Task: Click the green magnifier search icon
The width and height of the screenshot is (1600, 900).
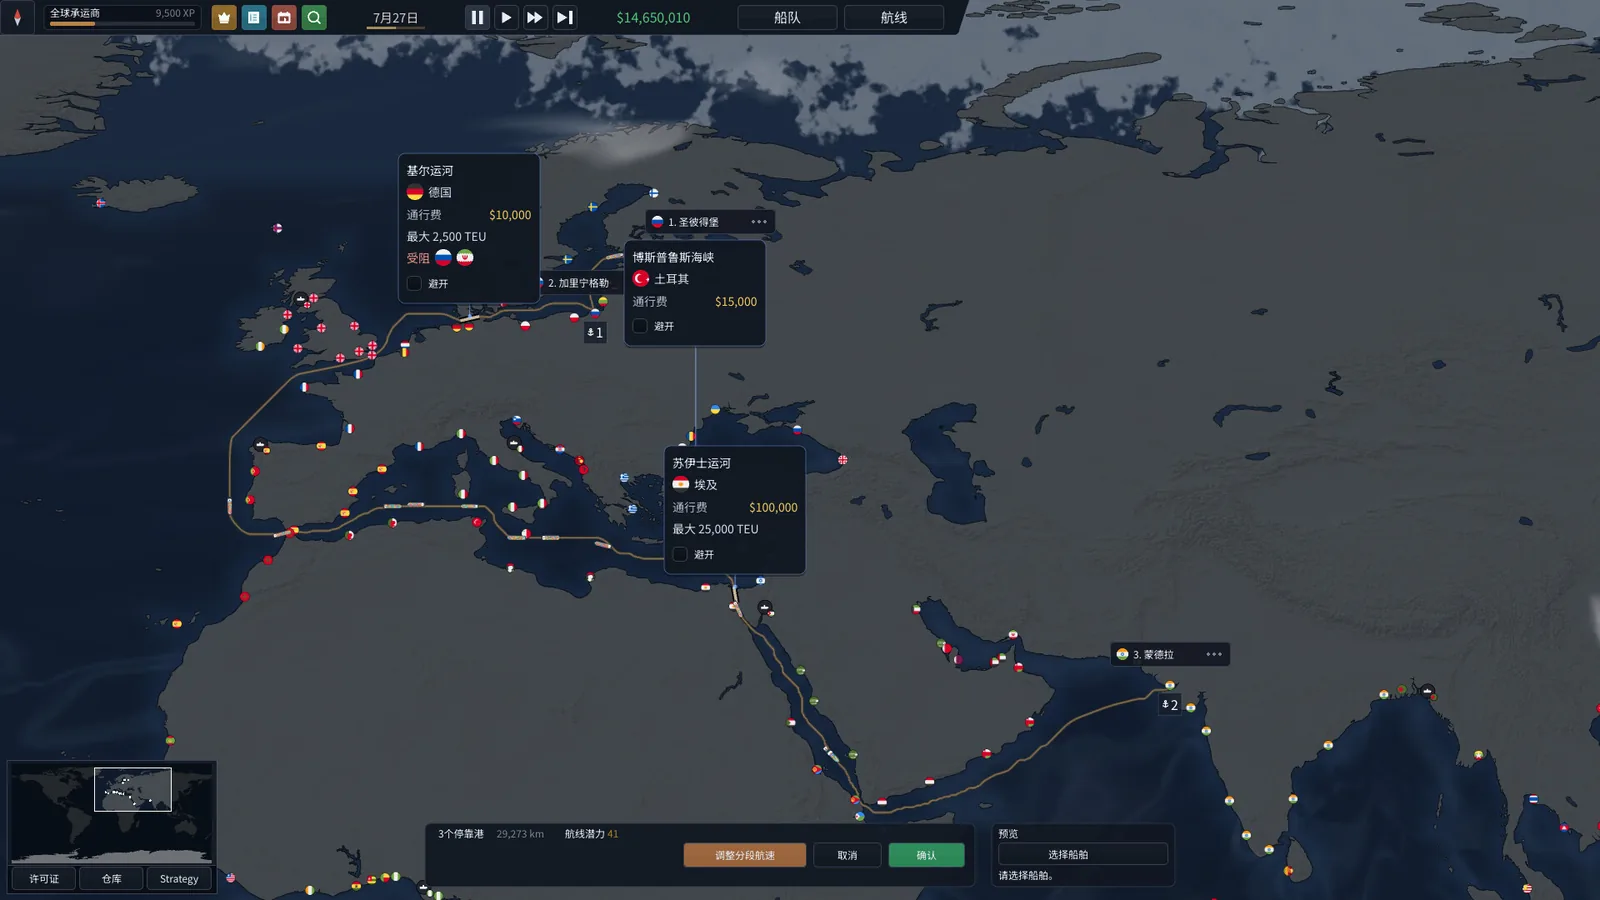Action: click(314, 17)
